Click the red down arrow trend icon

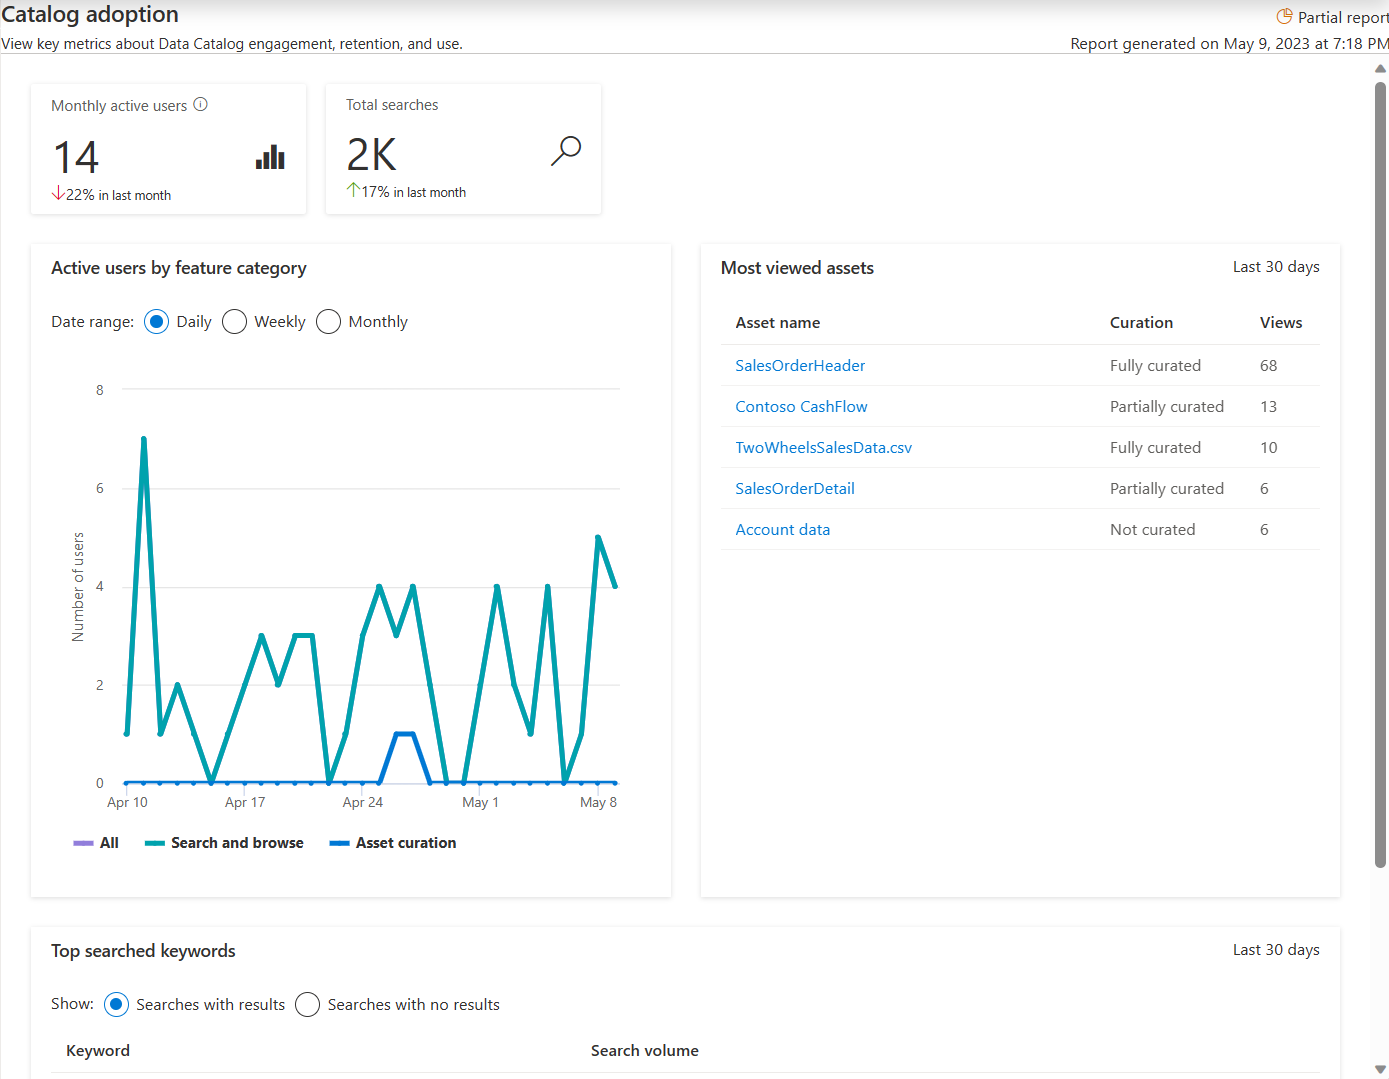tap(58, 193)
